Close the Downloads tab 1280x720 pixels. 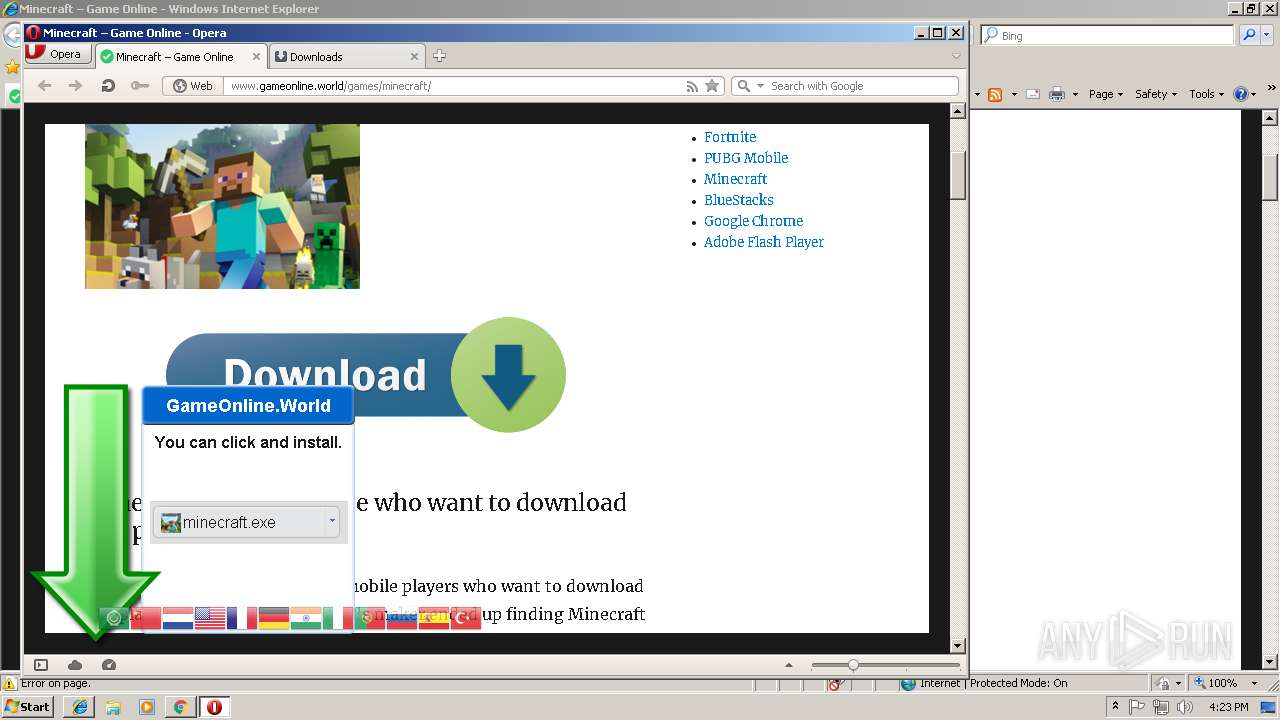[414, 57]
